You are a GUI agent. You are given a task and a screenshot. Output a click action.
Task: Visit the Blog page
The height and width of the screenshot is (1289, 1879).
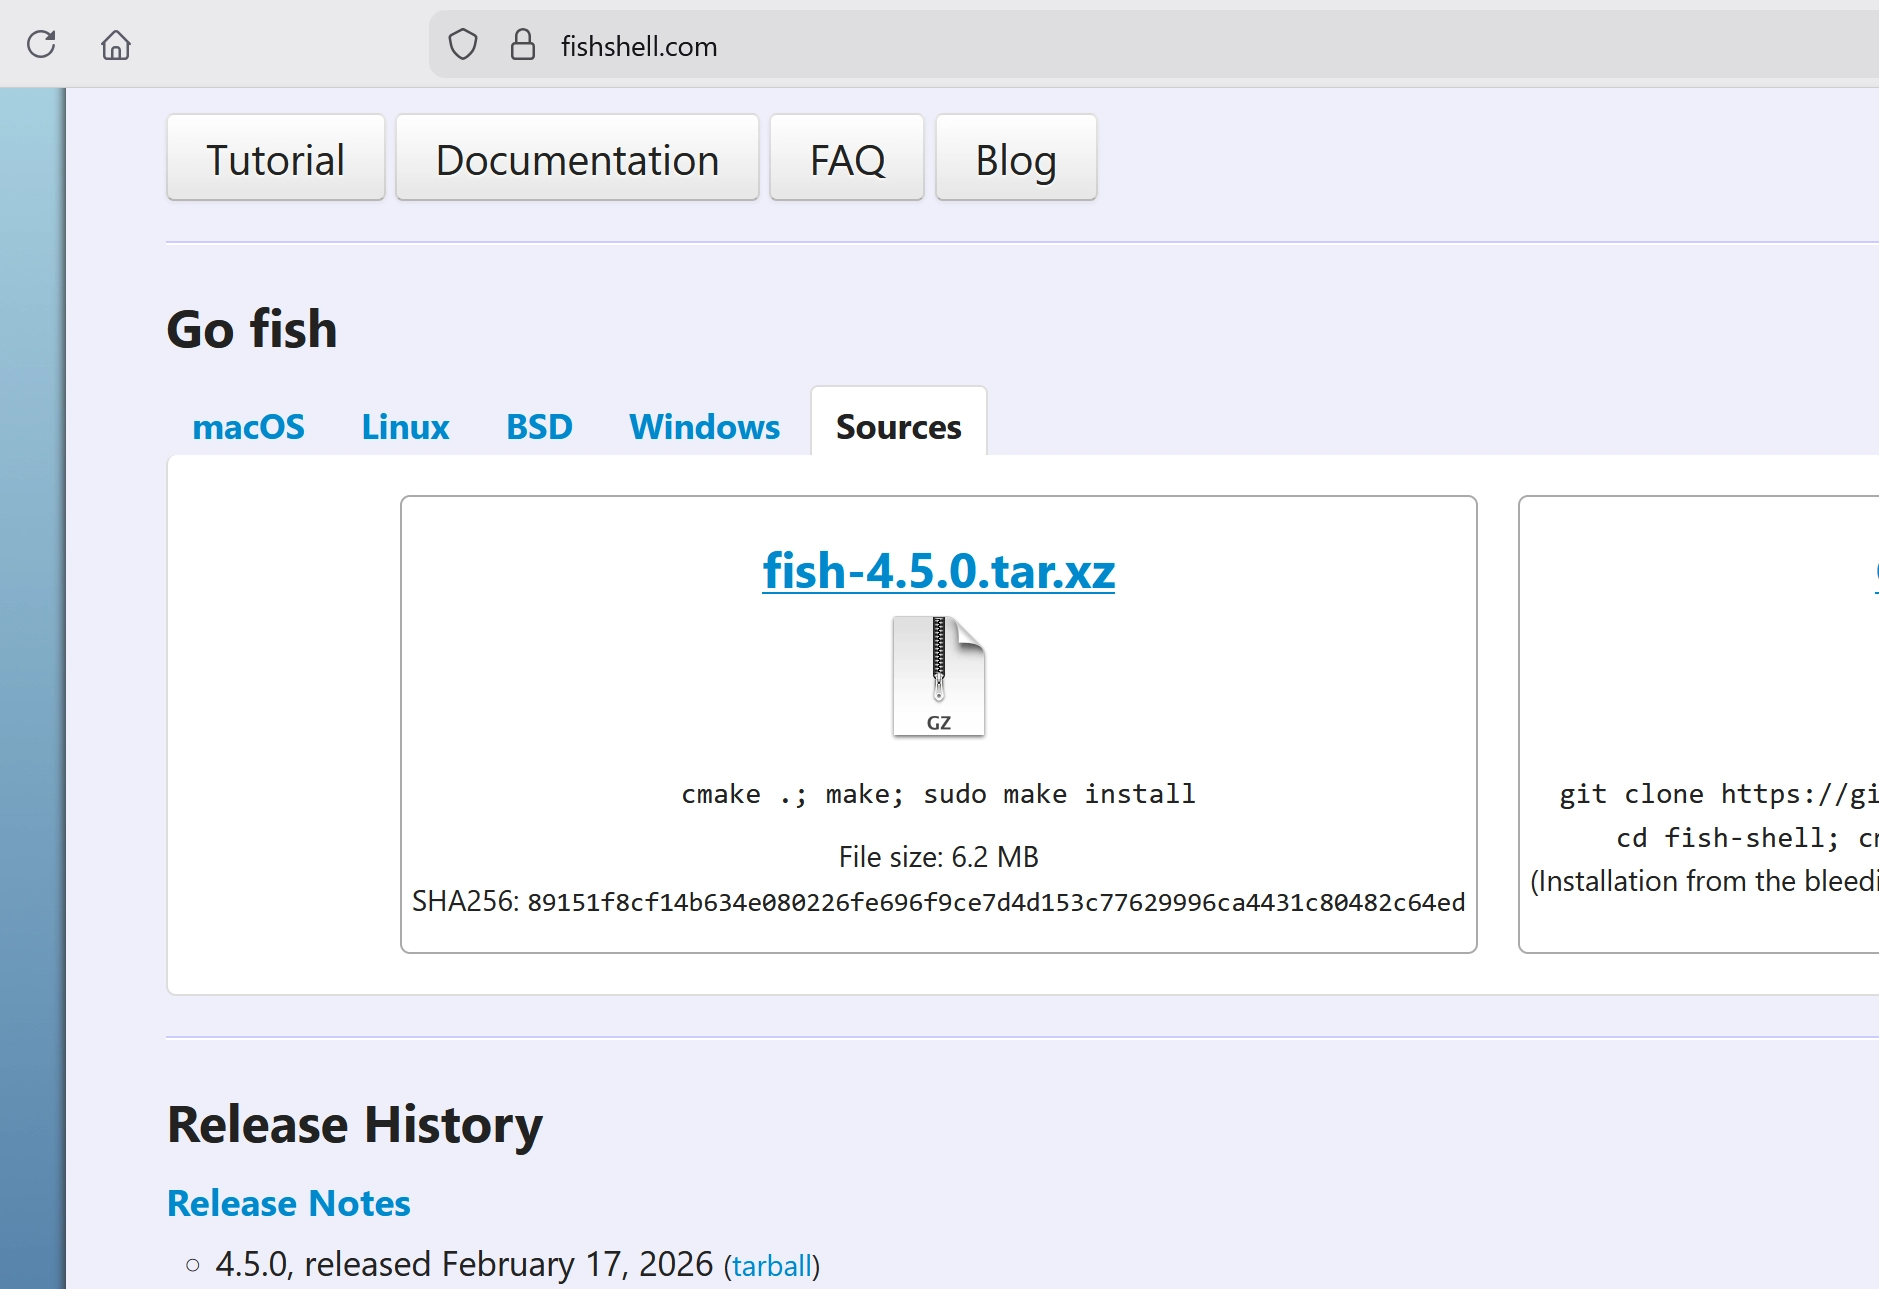click(x=1015, y=160)
